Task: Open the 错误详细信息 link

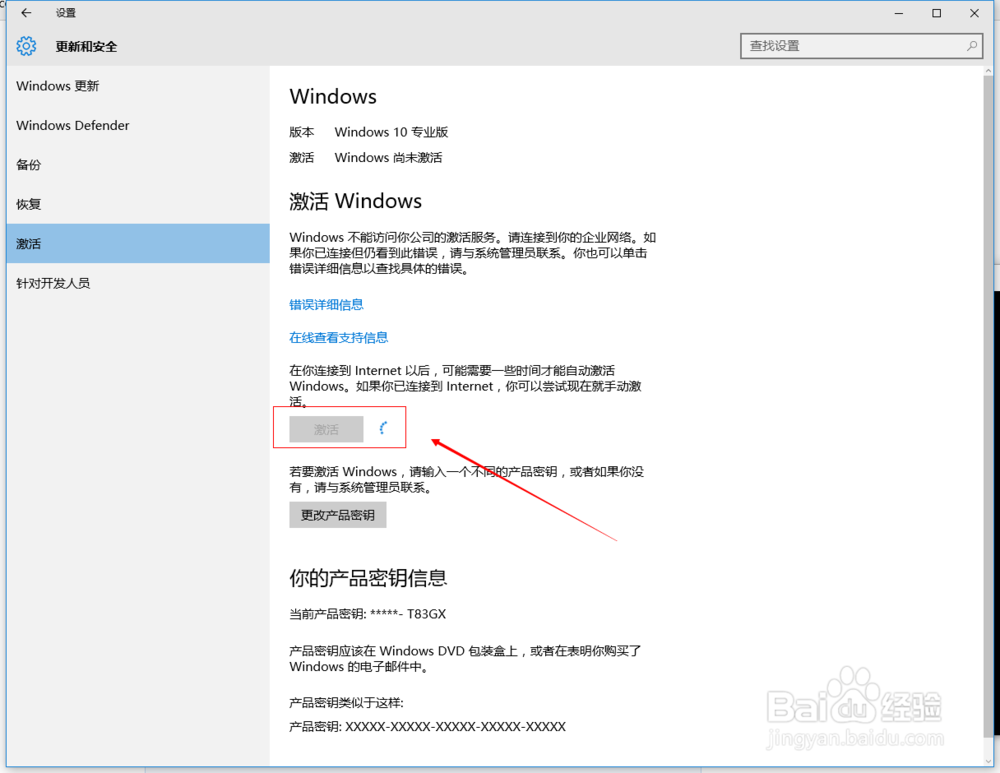Action: 324,304
